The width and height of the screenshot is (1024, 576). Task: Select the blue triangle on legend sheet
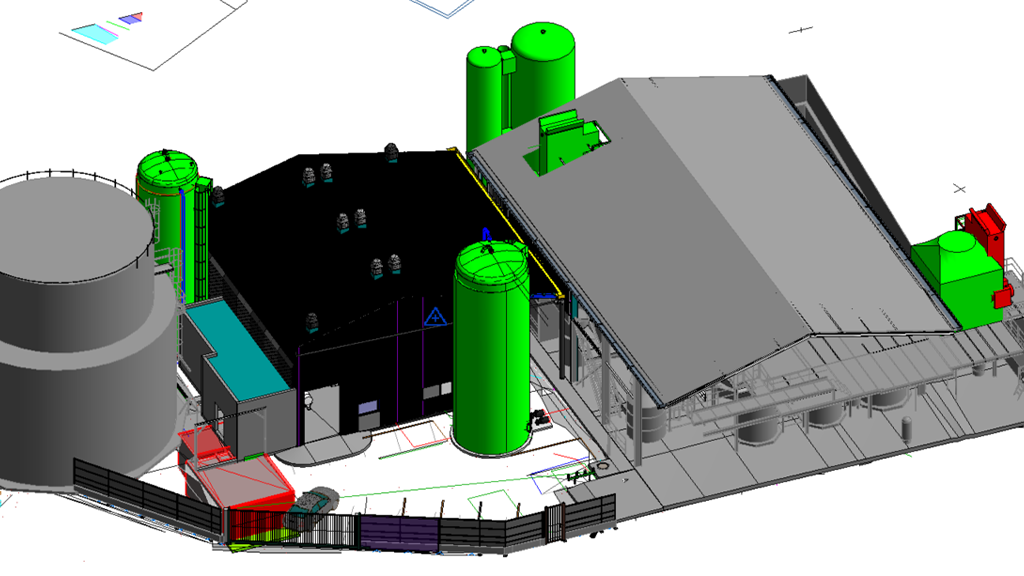131,18
